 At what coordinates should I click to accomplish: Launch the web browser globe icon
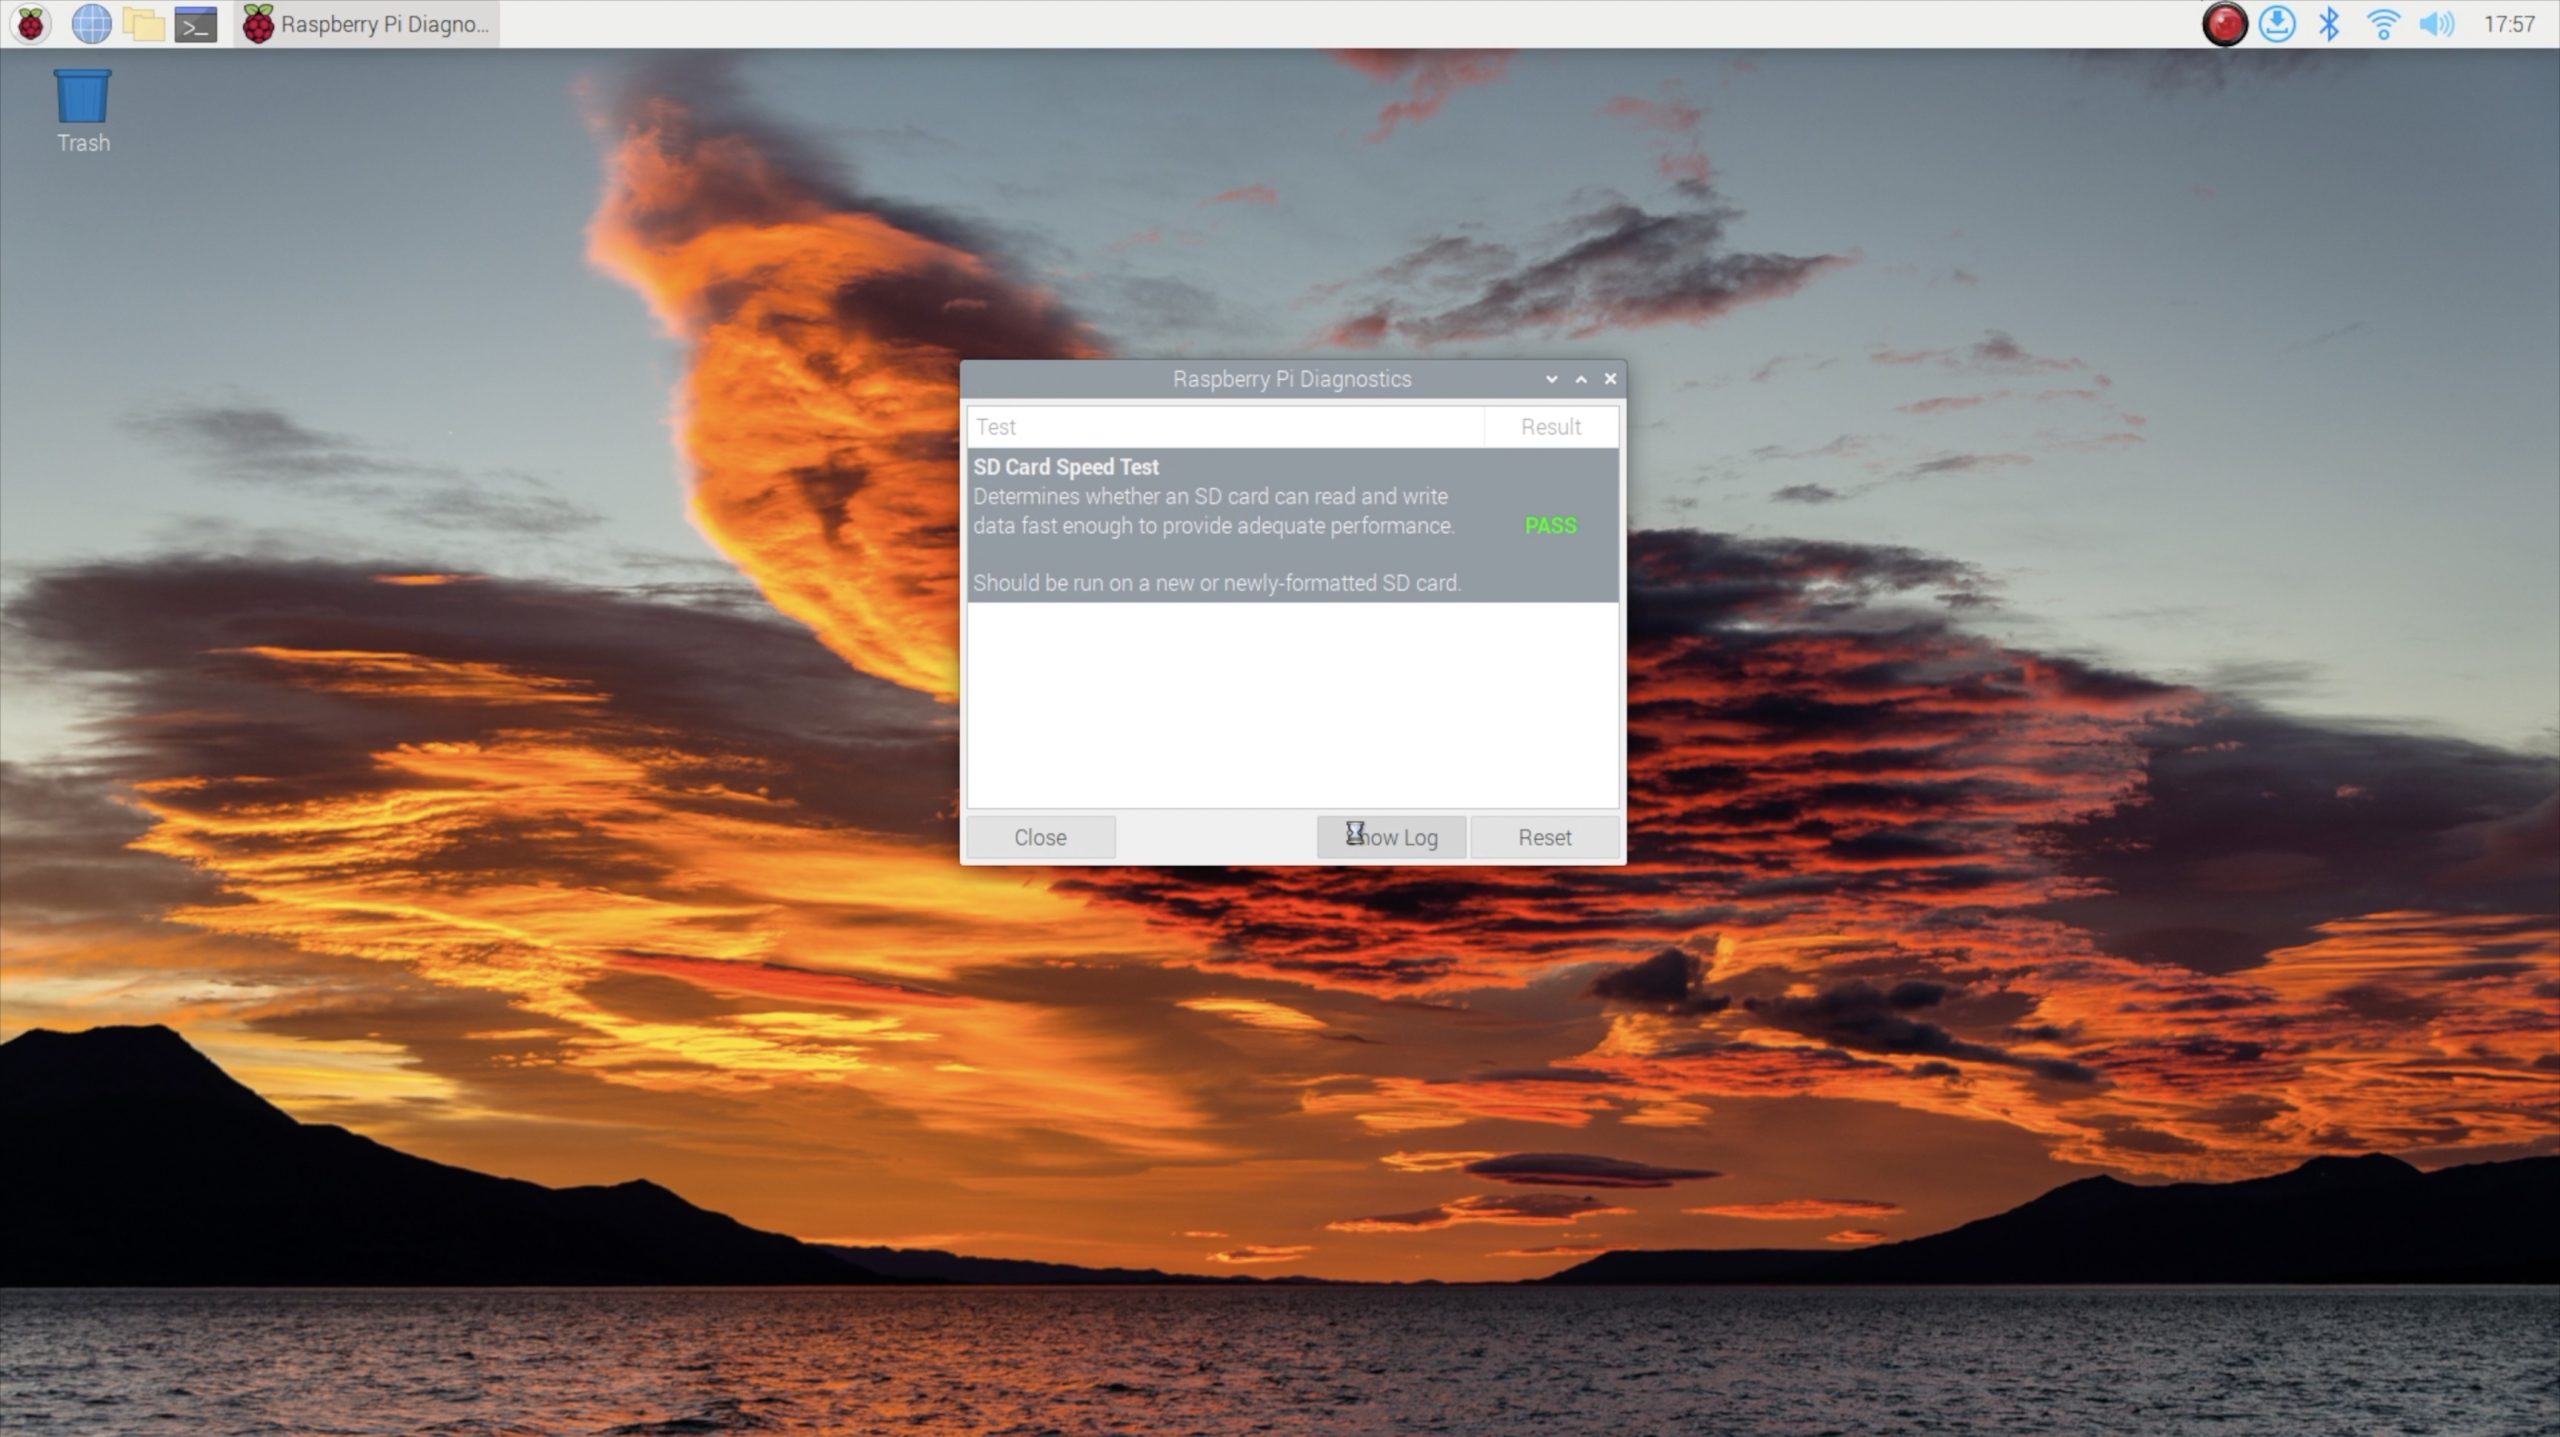[91, 24]
